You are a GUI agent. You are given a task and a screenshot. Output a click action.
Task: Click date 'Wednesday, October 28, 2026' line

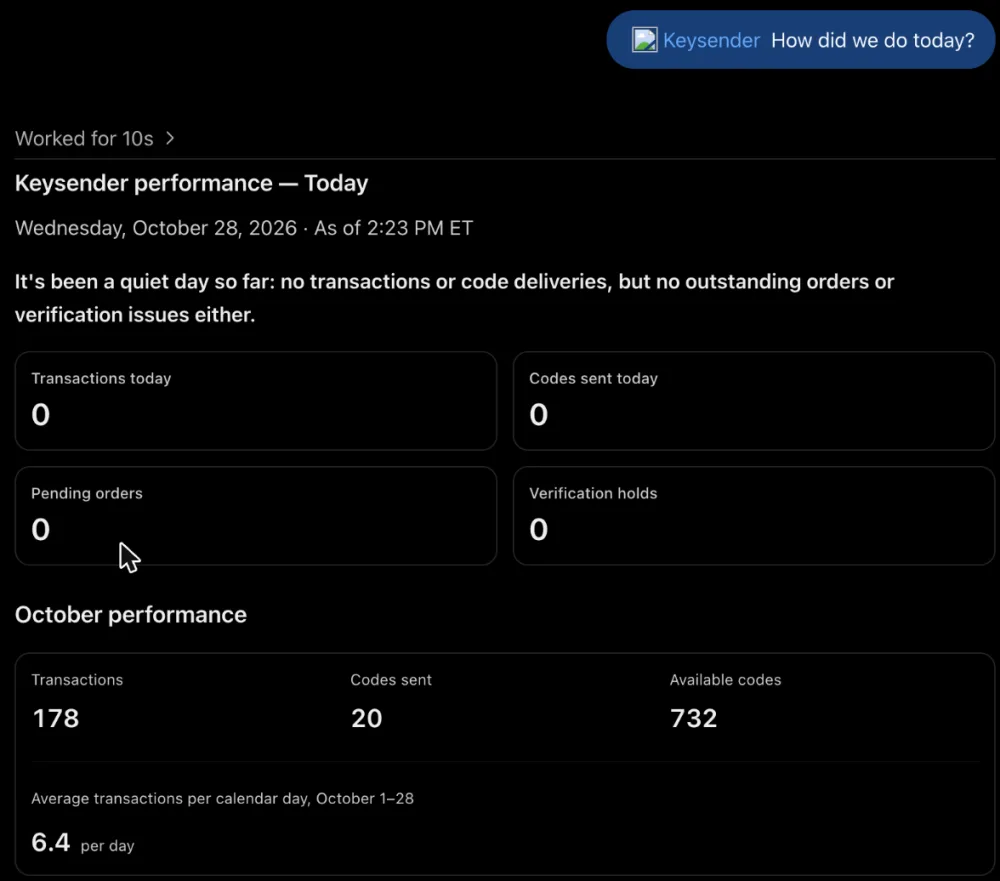coord(244,228)
